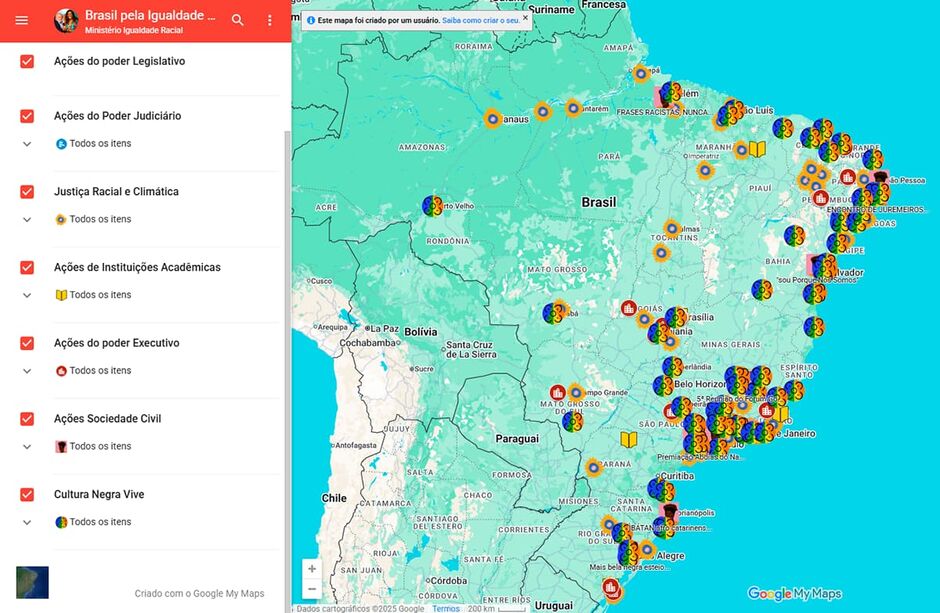Click the orange circle marker near Manaus
Image resolution: width=940 pixels, height=613 pixels.
coord(492,119)
